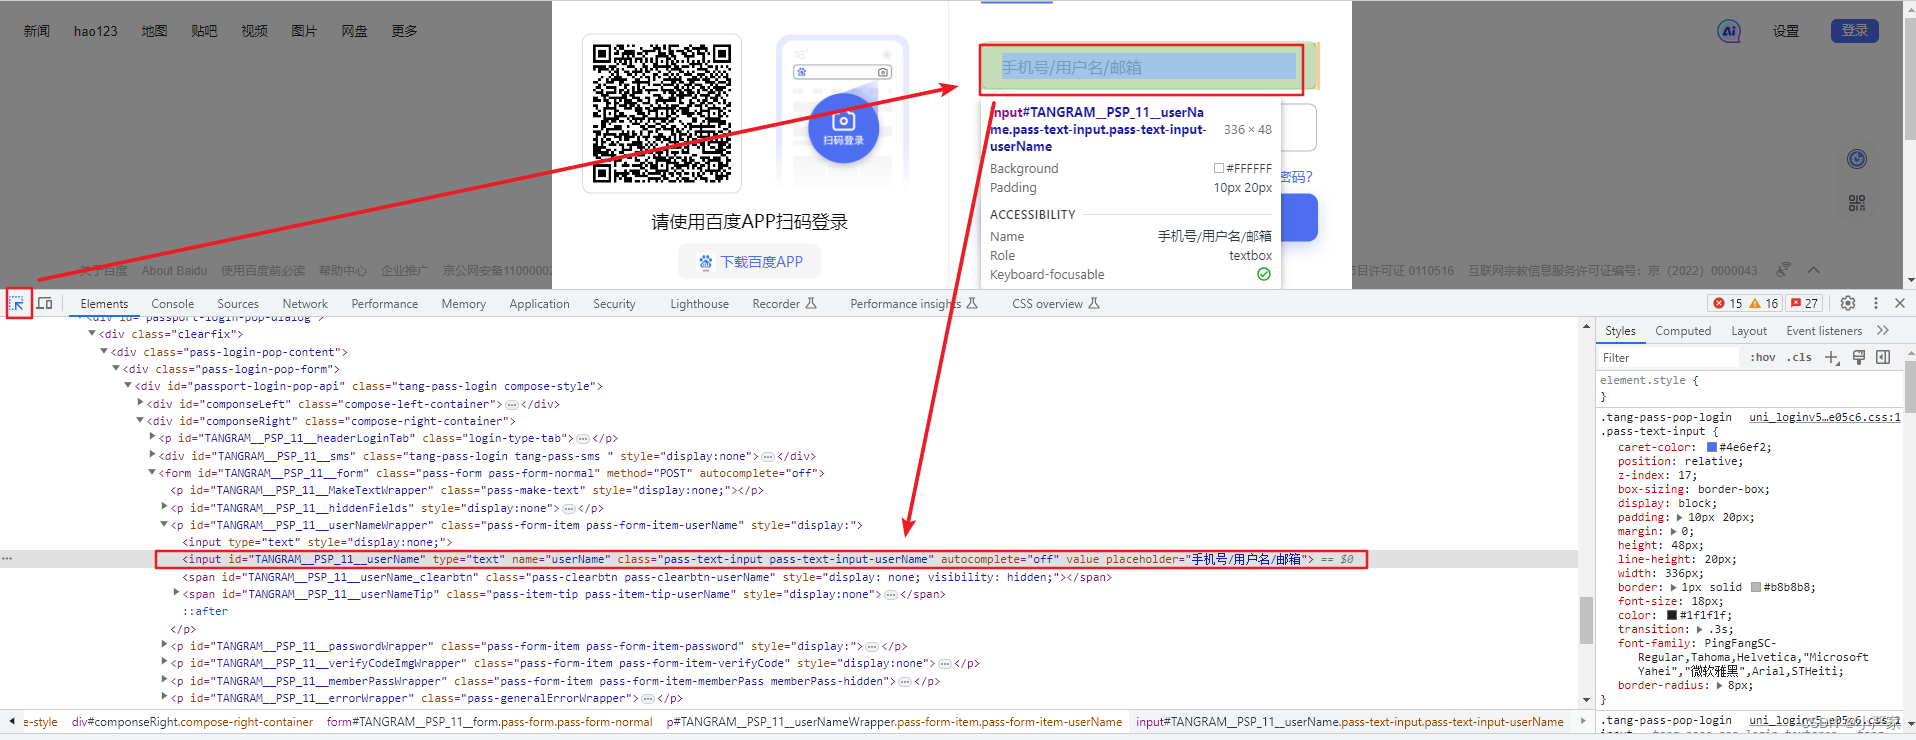Click the red errors count 15
Image resolution: width=1916 pixels, height=740 pixels.
tap(1728, 303)
